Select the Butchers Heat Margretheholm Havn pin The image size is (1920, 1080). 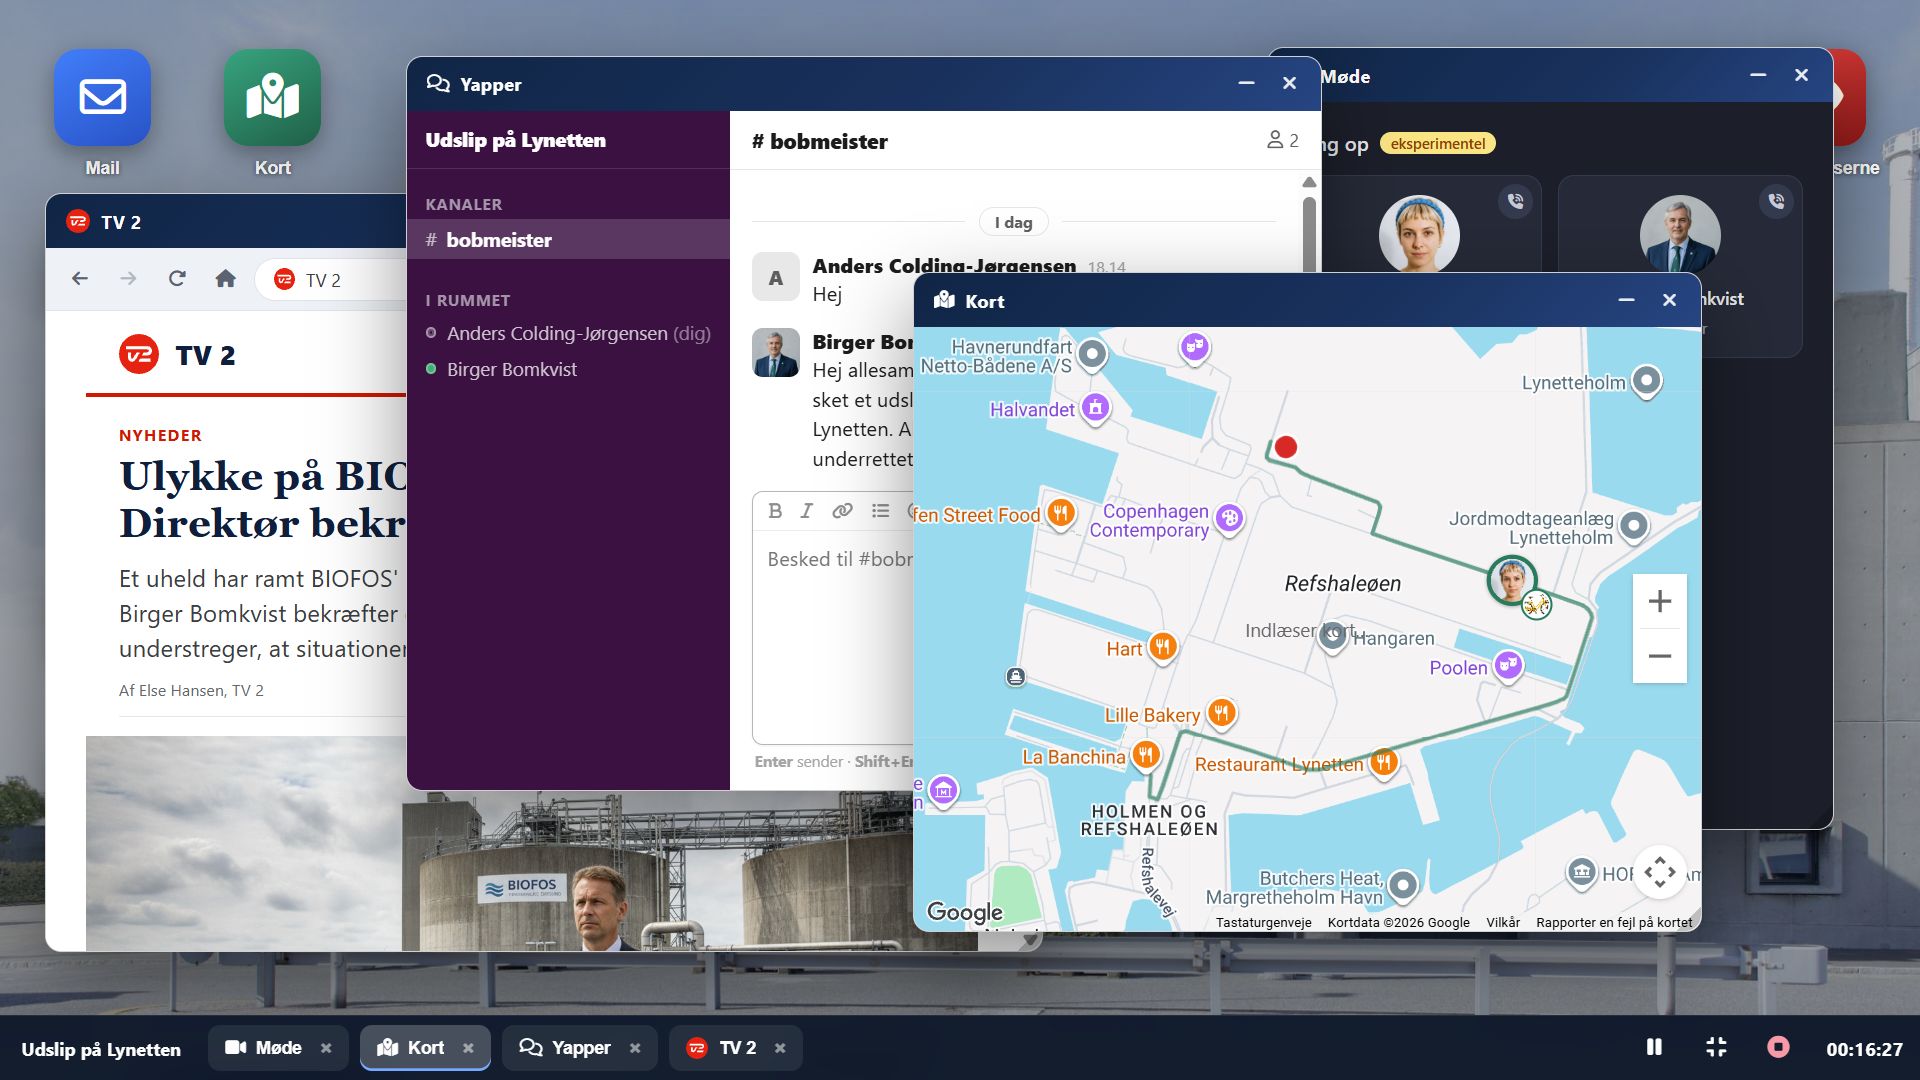(1404, 885)
